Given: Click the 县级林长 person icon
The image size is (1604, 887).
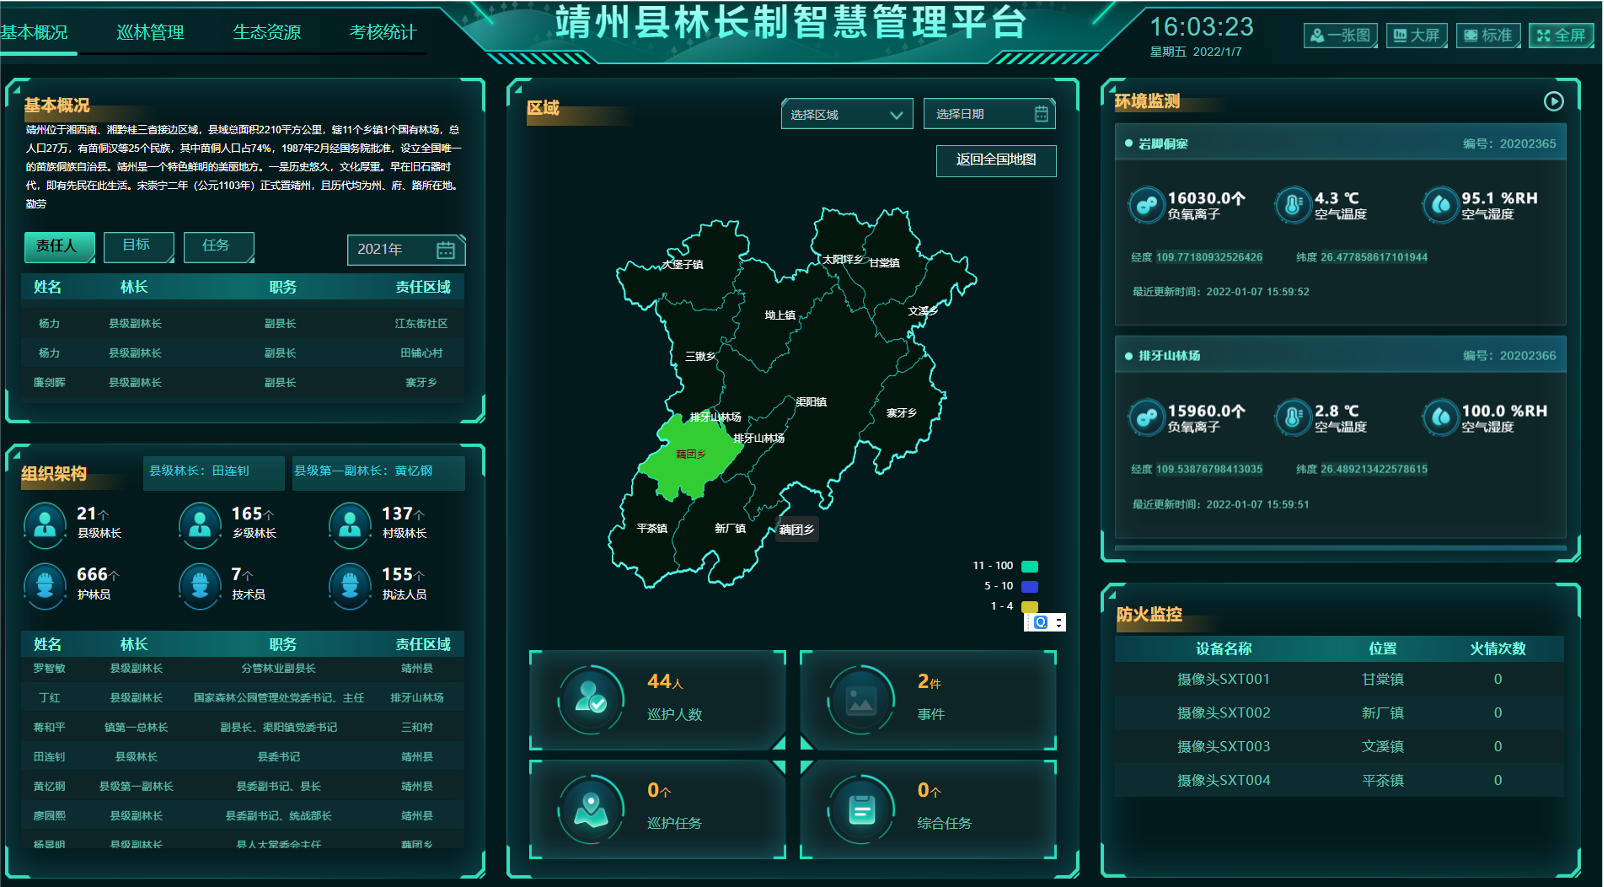Looking at the screenshot, I should [45, 523].
